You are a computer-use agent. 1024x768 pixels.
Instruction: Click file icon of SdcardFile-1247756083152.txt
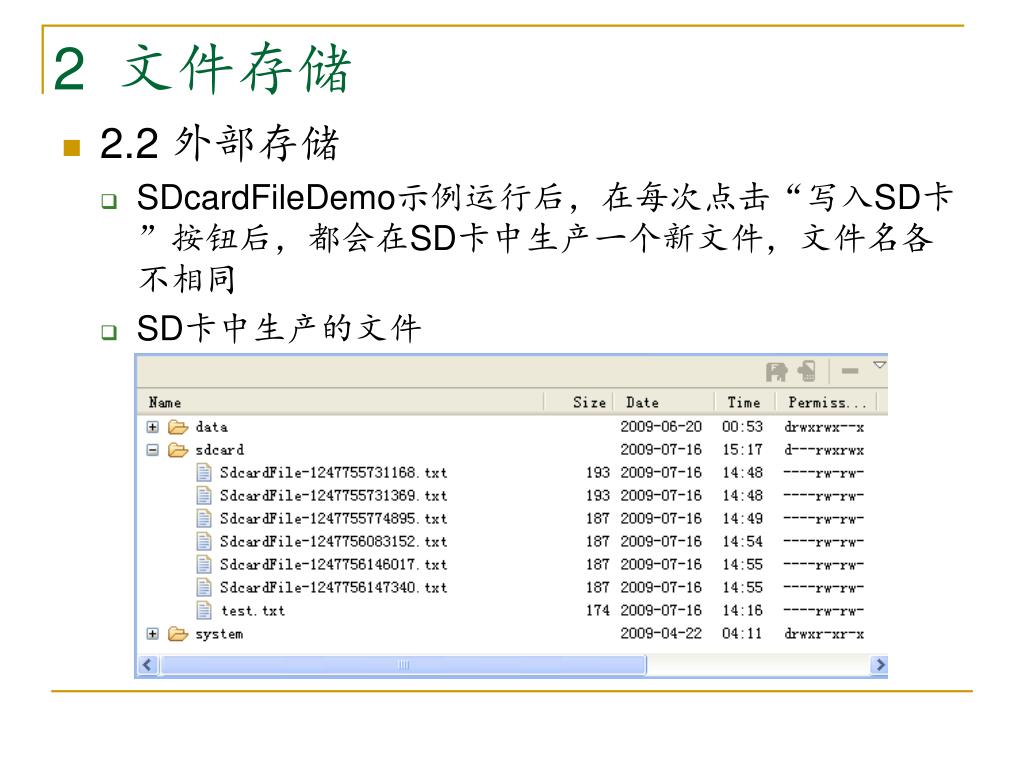click(204, 541)
